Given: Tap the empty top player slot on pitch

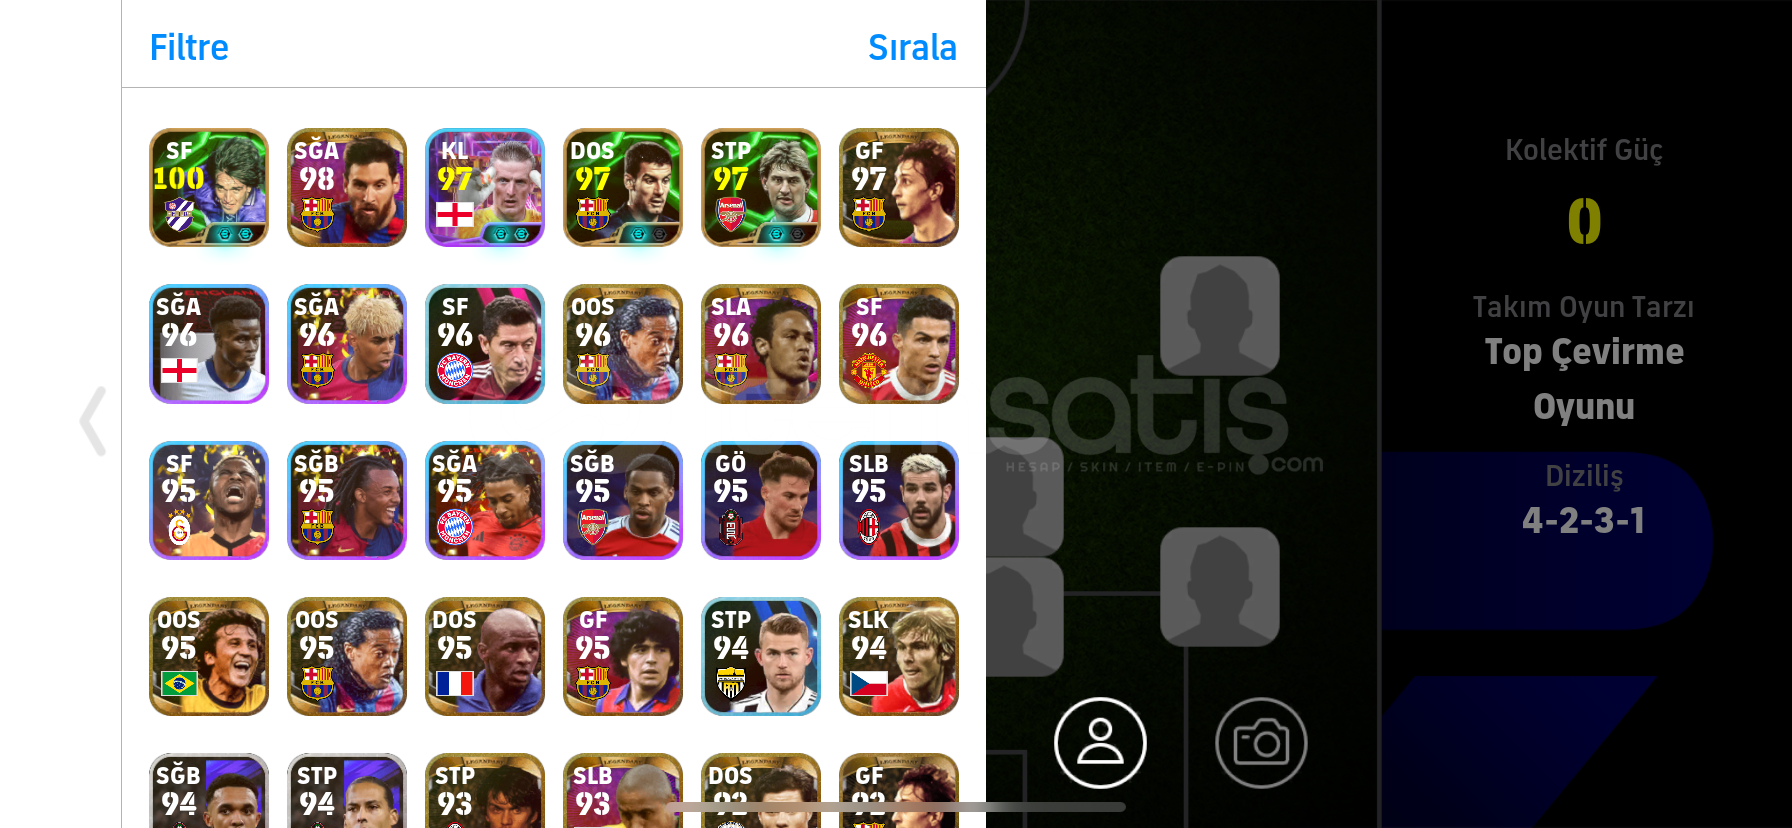Looking at the screenshot, I should [1220, 316].
